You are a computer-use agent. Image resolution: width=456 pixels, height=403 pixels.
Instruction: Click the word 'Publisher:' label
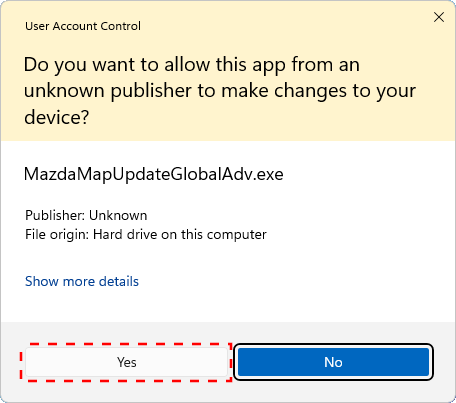pos(55,215)
